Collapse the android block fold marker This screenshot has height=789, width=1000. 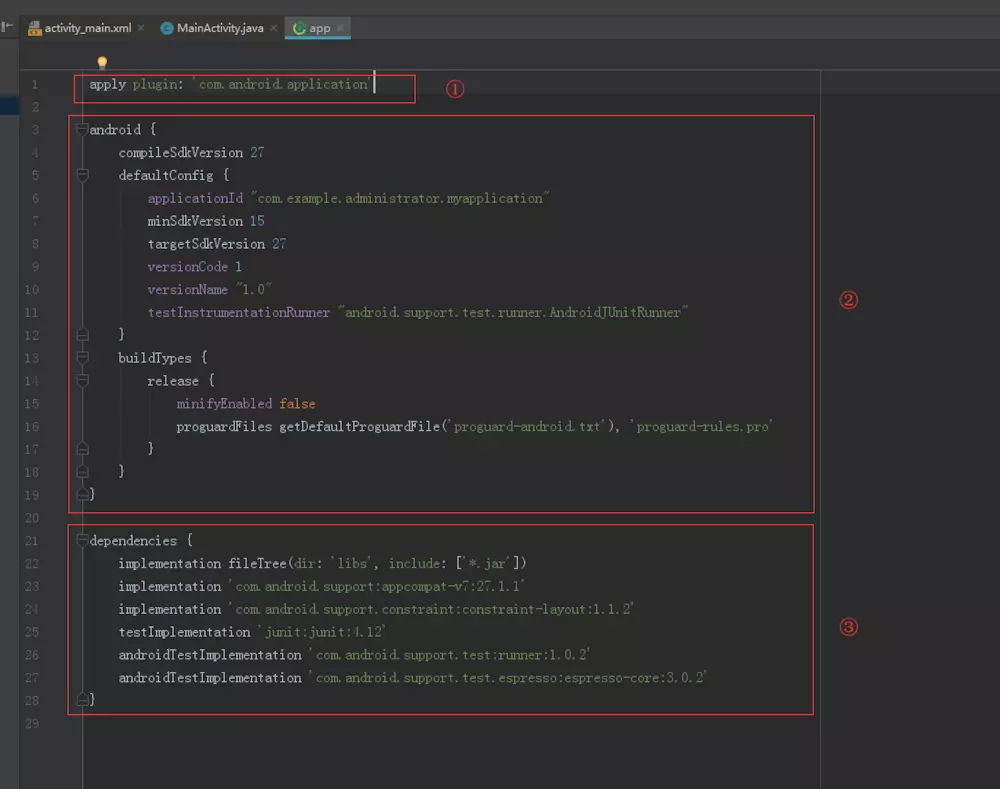(x=82, y=129)
